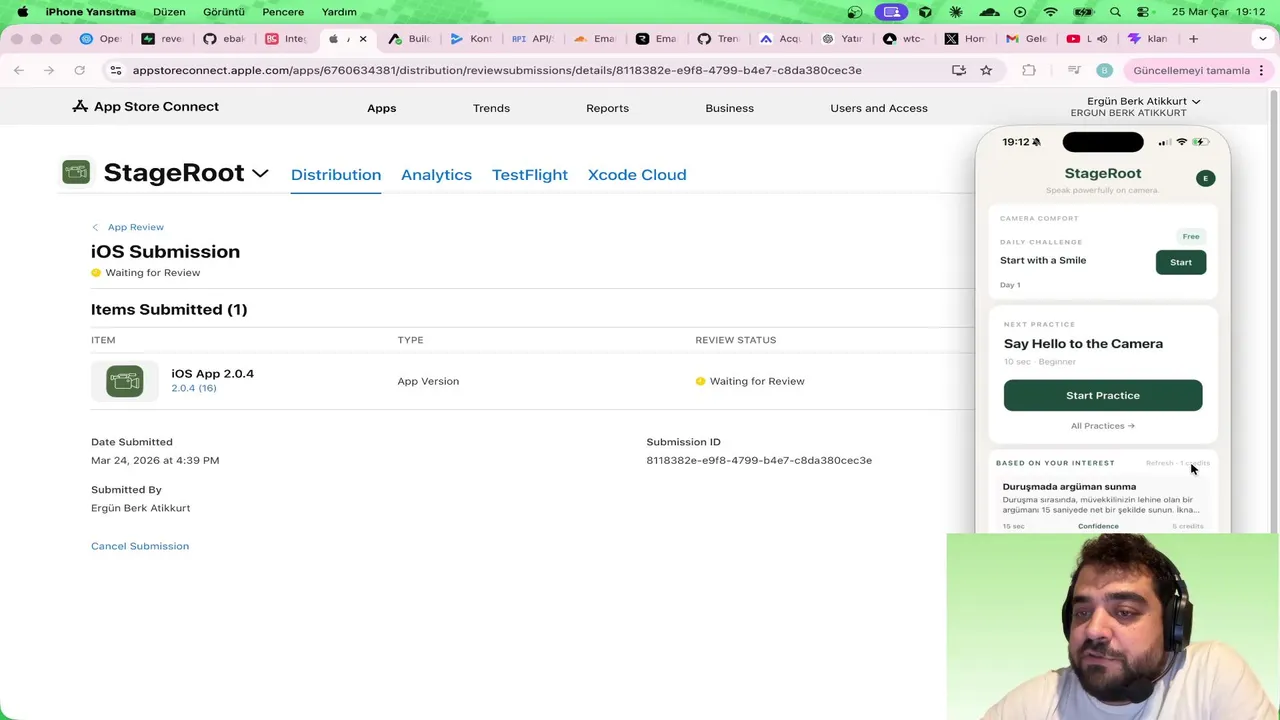Select the Distribution tab
This screenshot has width=1280, height=720.
click(x=336, y=174)
